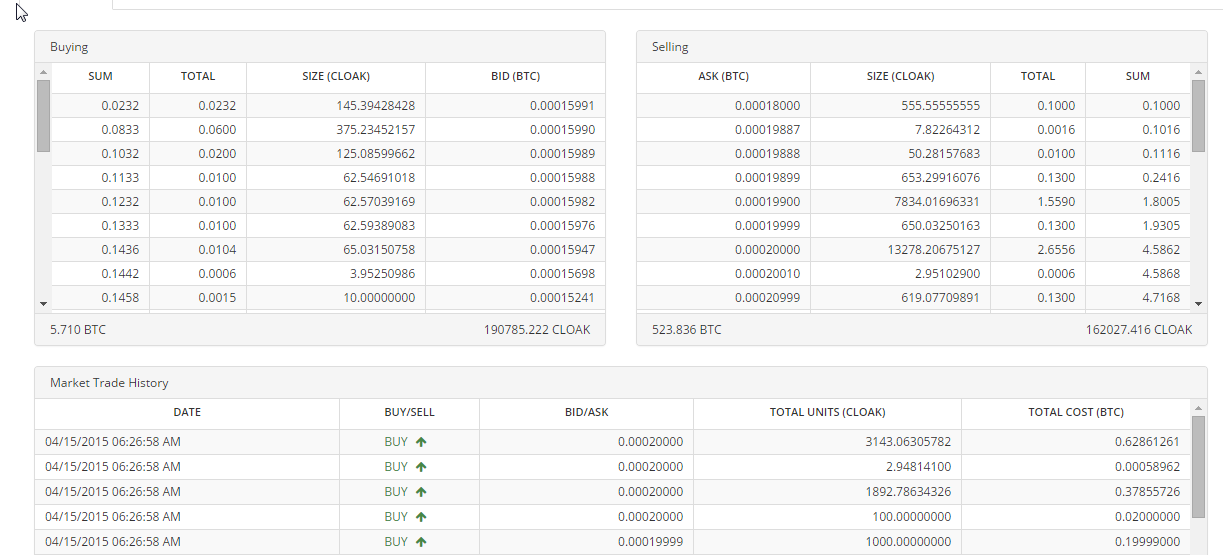Click the Market Trade History scroll-up arrow

click(x=1199, y=408)
